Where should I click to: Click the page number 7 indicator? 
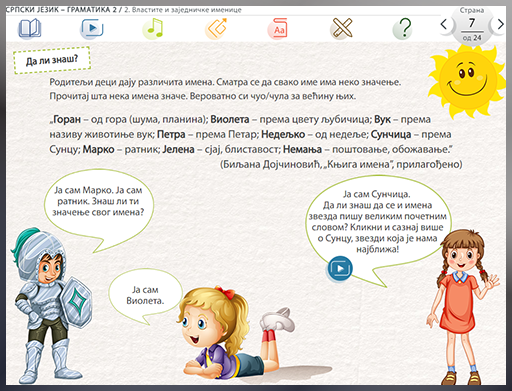point(472,23)
